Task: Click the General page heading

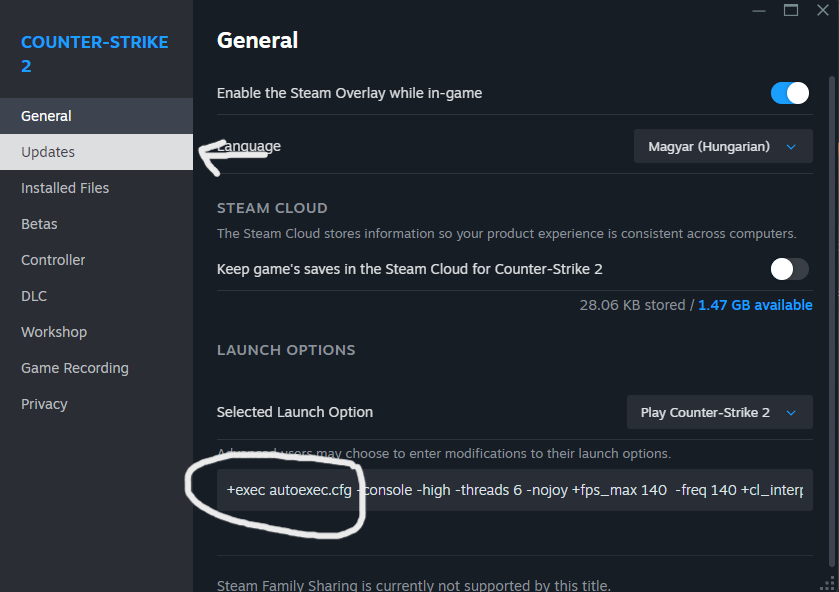Action: click(x=257, y=41)
